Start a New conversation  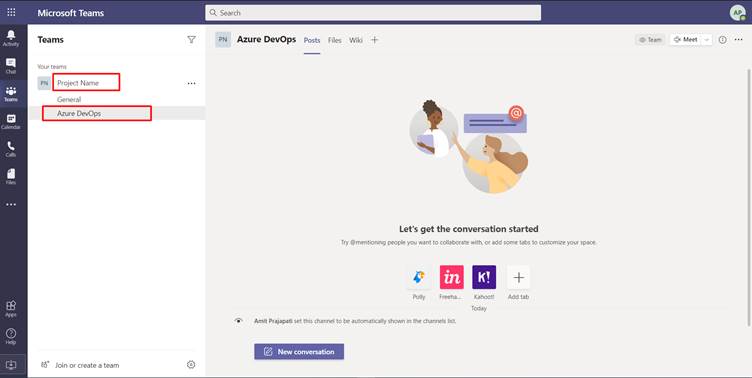pos(299,352)
